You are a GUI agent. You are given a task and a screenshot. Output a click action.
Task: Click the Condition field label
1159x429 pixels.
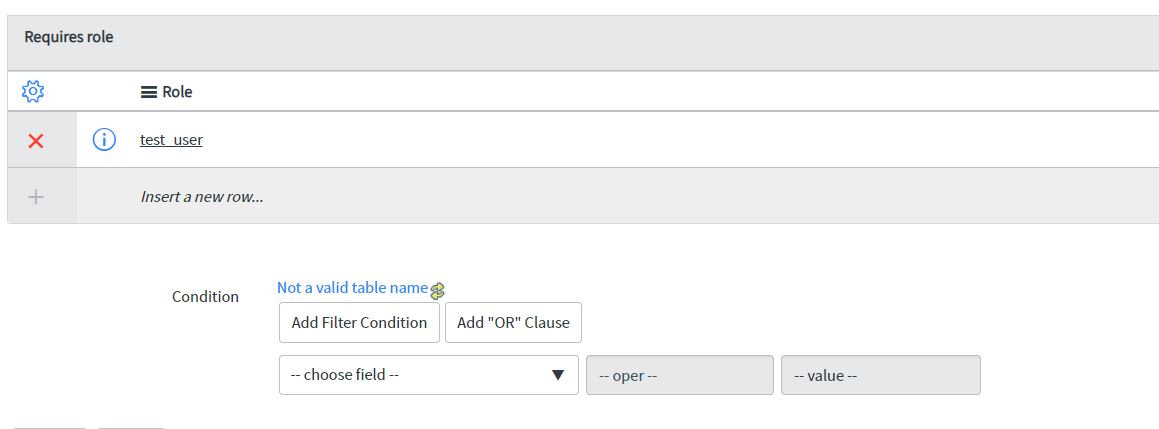205,297
